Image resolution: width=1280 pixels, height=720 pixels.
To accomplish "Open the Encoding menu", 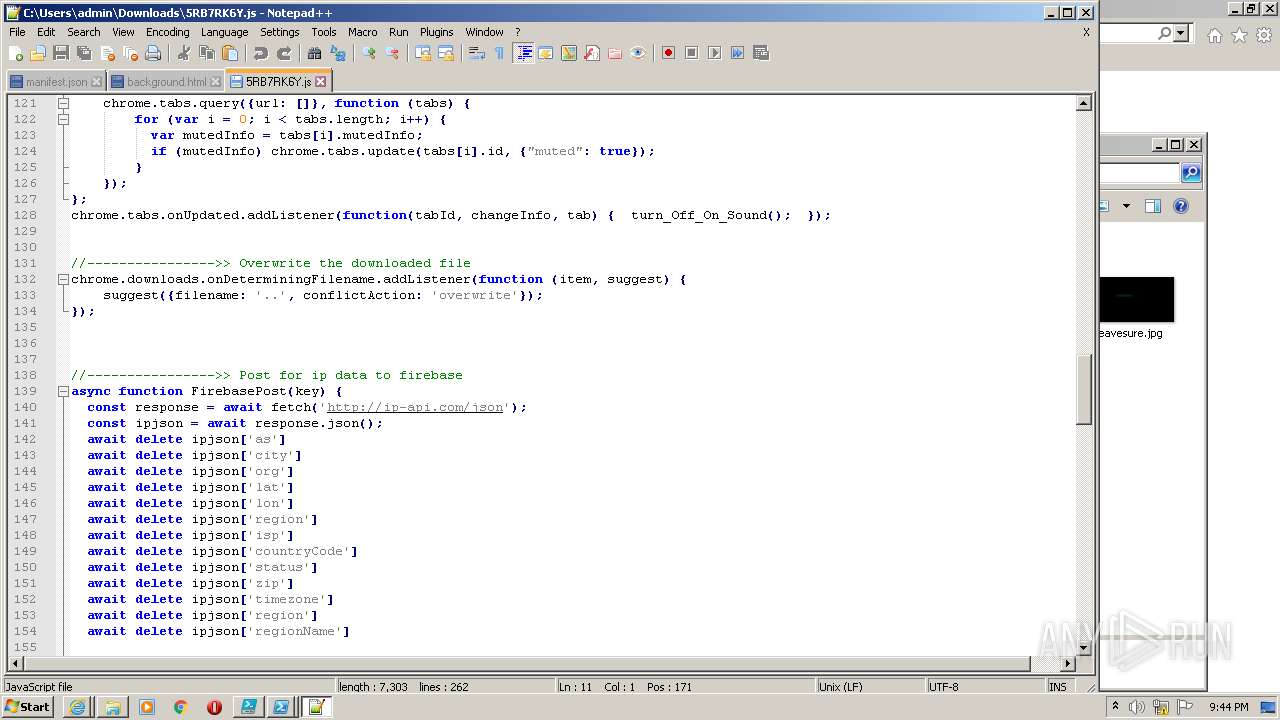I will click(x=167, y=32).
